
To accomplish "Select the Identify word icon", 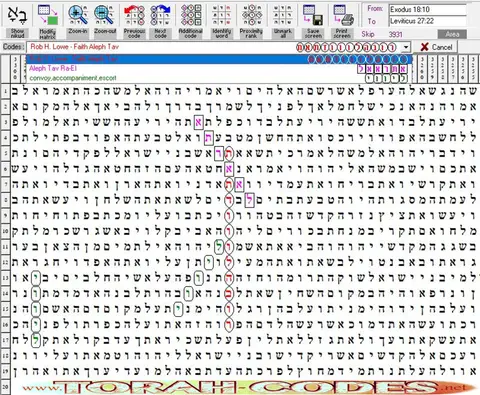I will tap(221, 15).
